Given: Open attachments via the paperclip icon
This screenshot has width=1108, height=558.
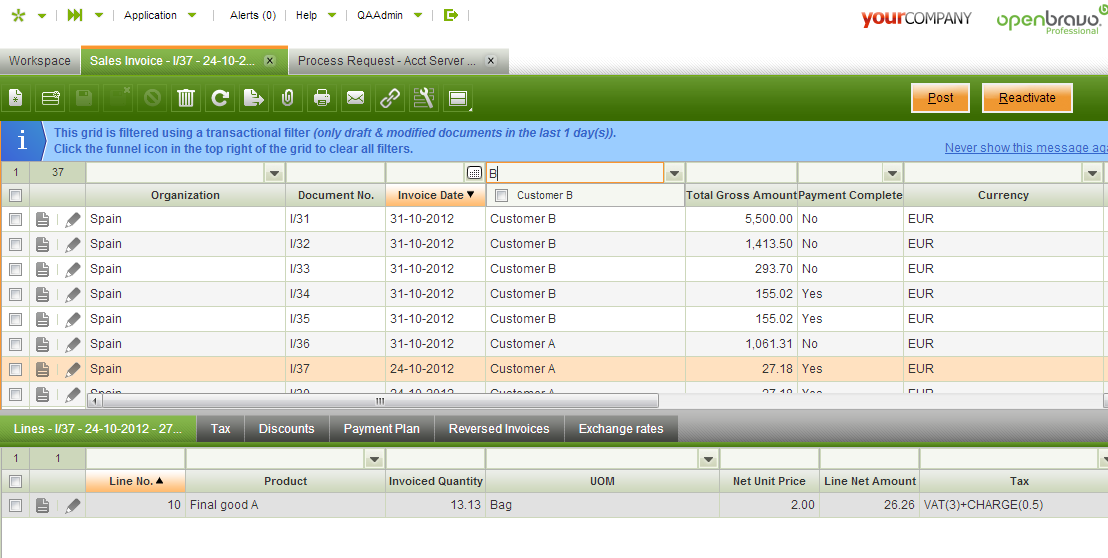Looking at the screenshot, I should click(287, 98).
